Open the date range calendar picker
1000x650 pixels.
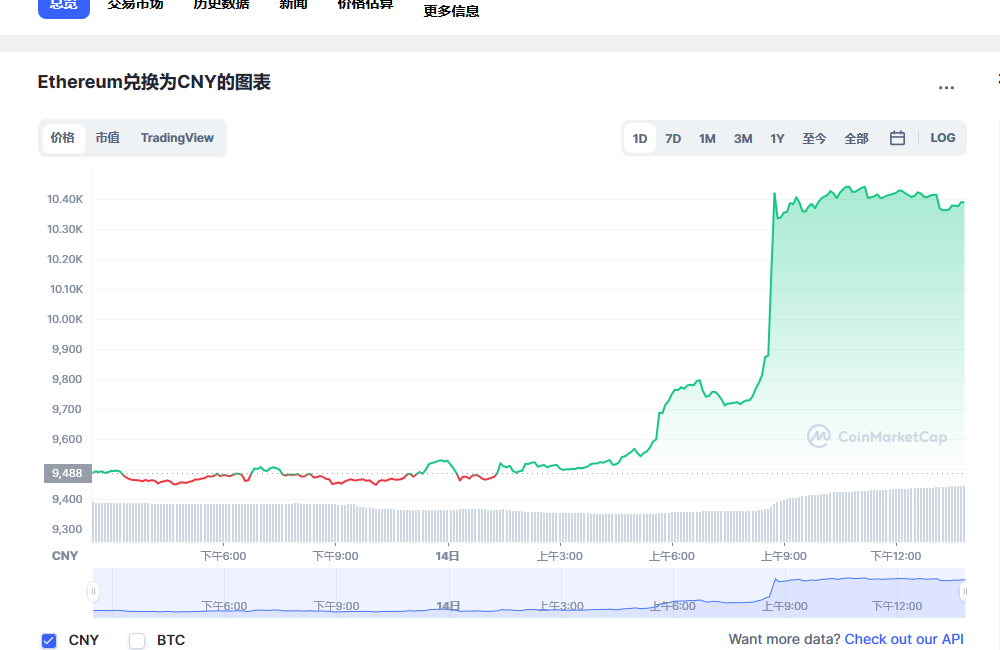[x=897, y=138]
